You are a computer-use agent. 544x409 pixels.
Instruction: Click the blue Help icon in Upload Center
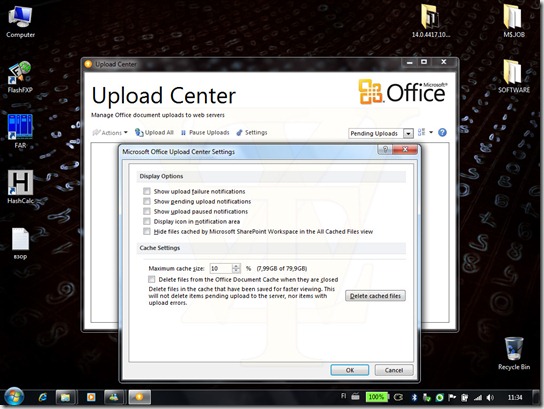(442, 132)
